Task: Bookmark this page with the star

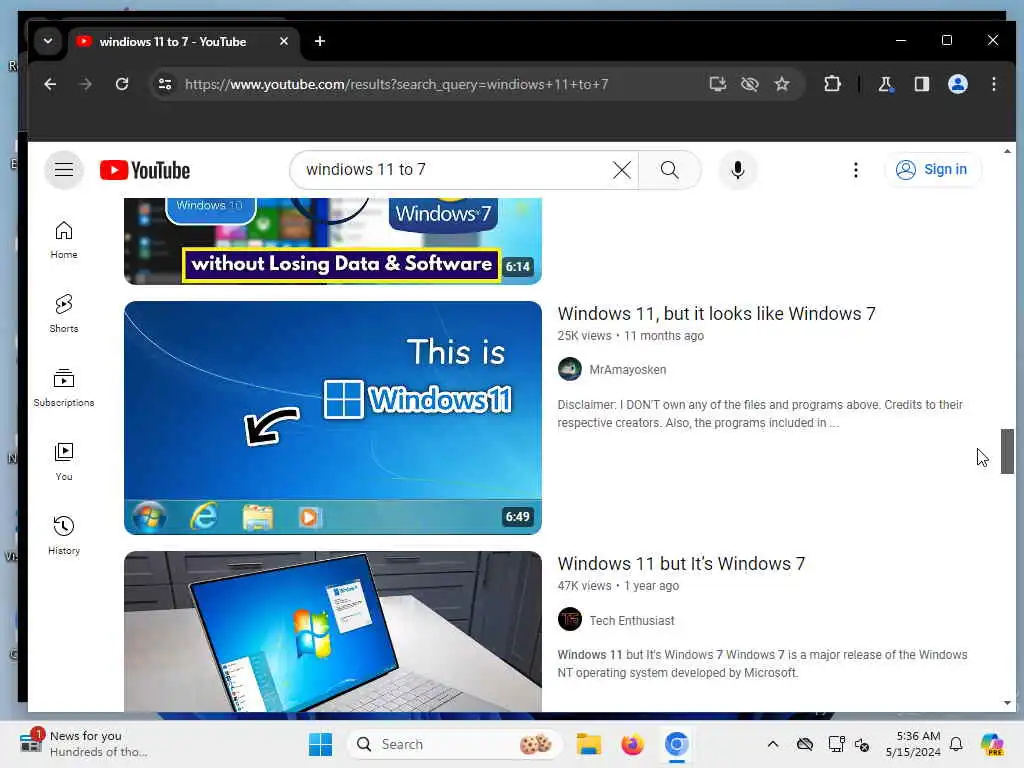Action: (782, 84)
